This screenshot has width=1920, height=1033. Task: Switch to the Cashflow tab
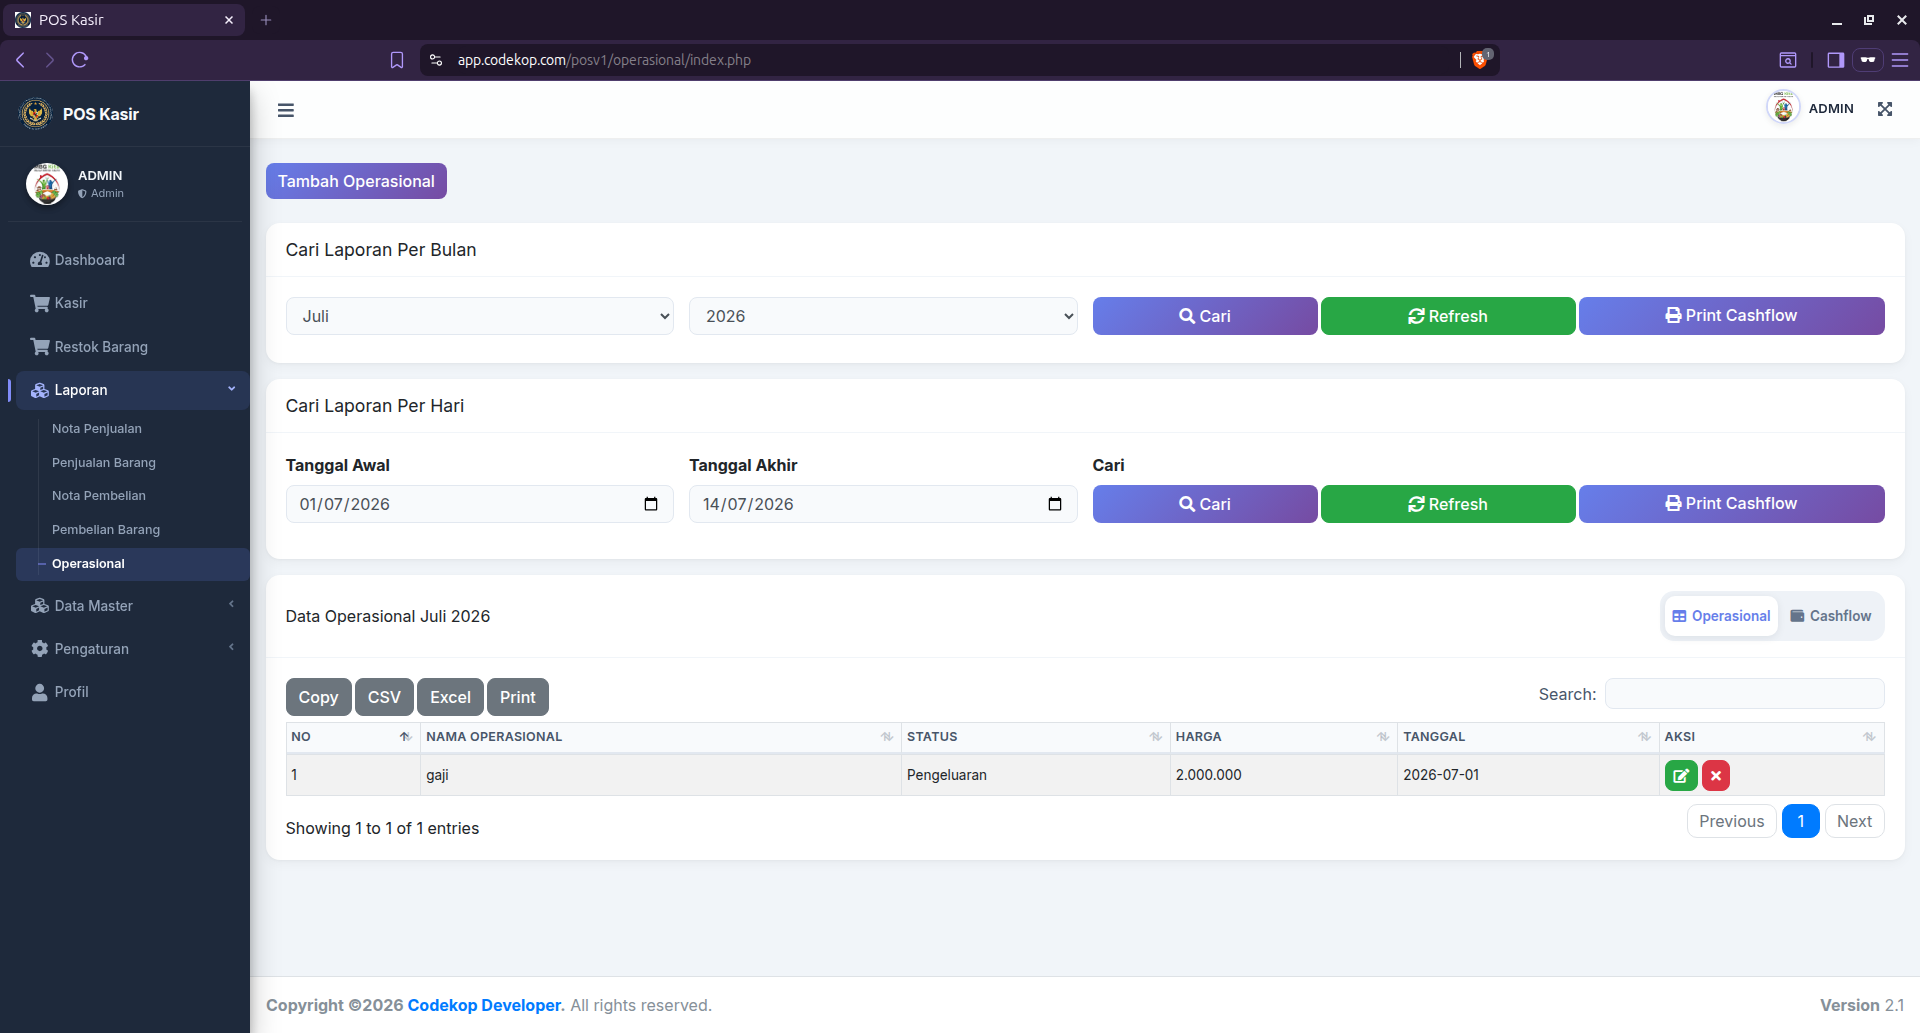1830,616
